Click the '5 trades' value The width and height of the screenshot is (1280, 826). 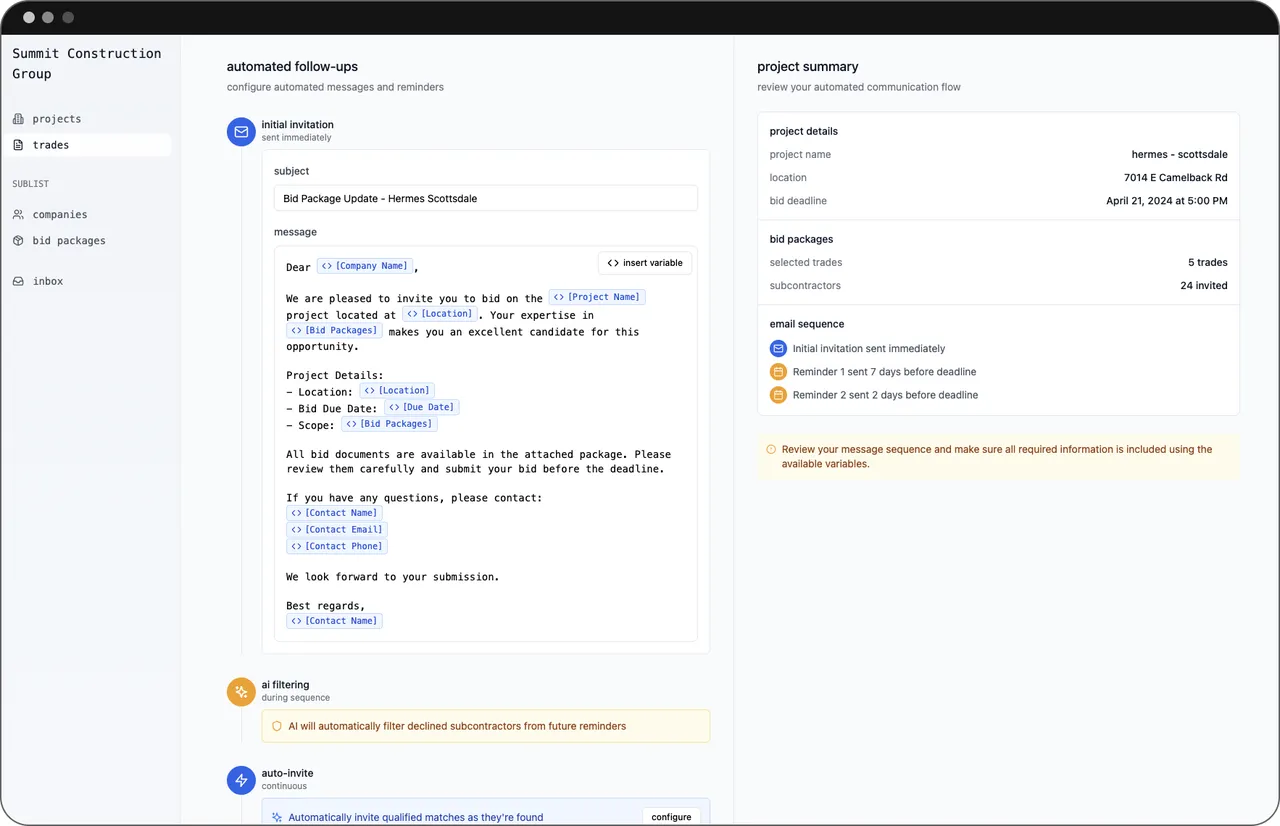[x=1208, y=263]
